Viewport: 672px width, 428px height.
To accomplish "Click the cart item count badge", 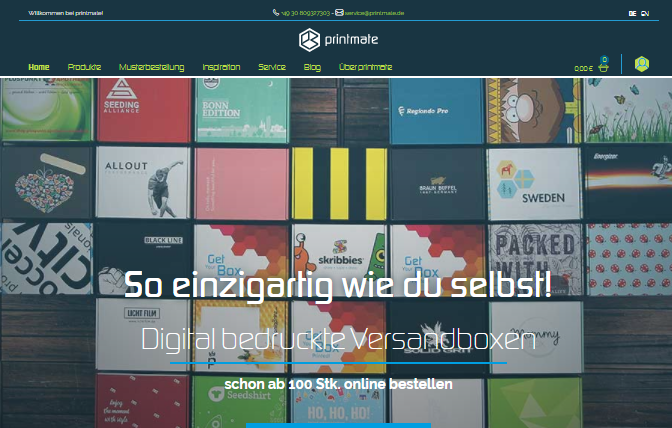I will (x=604, y=59).
